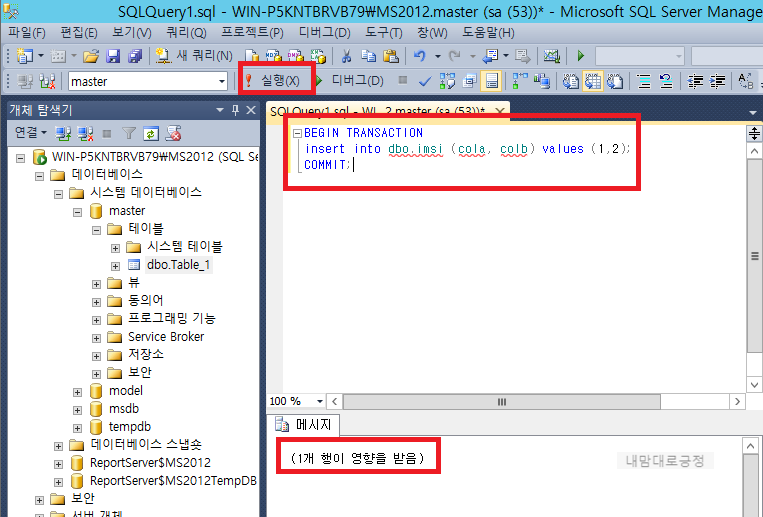
Task: Click the Change Connection icon
Action: [x=47, y=81]
